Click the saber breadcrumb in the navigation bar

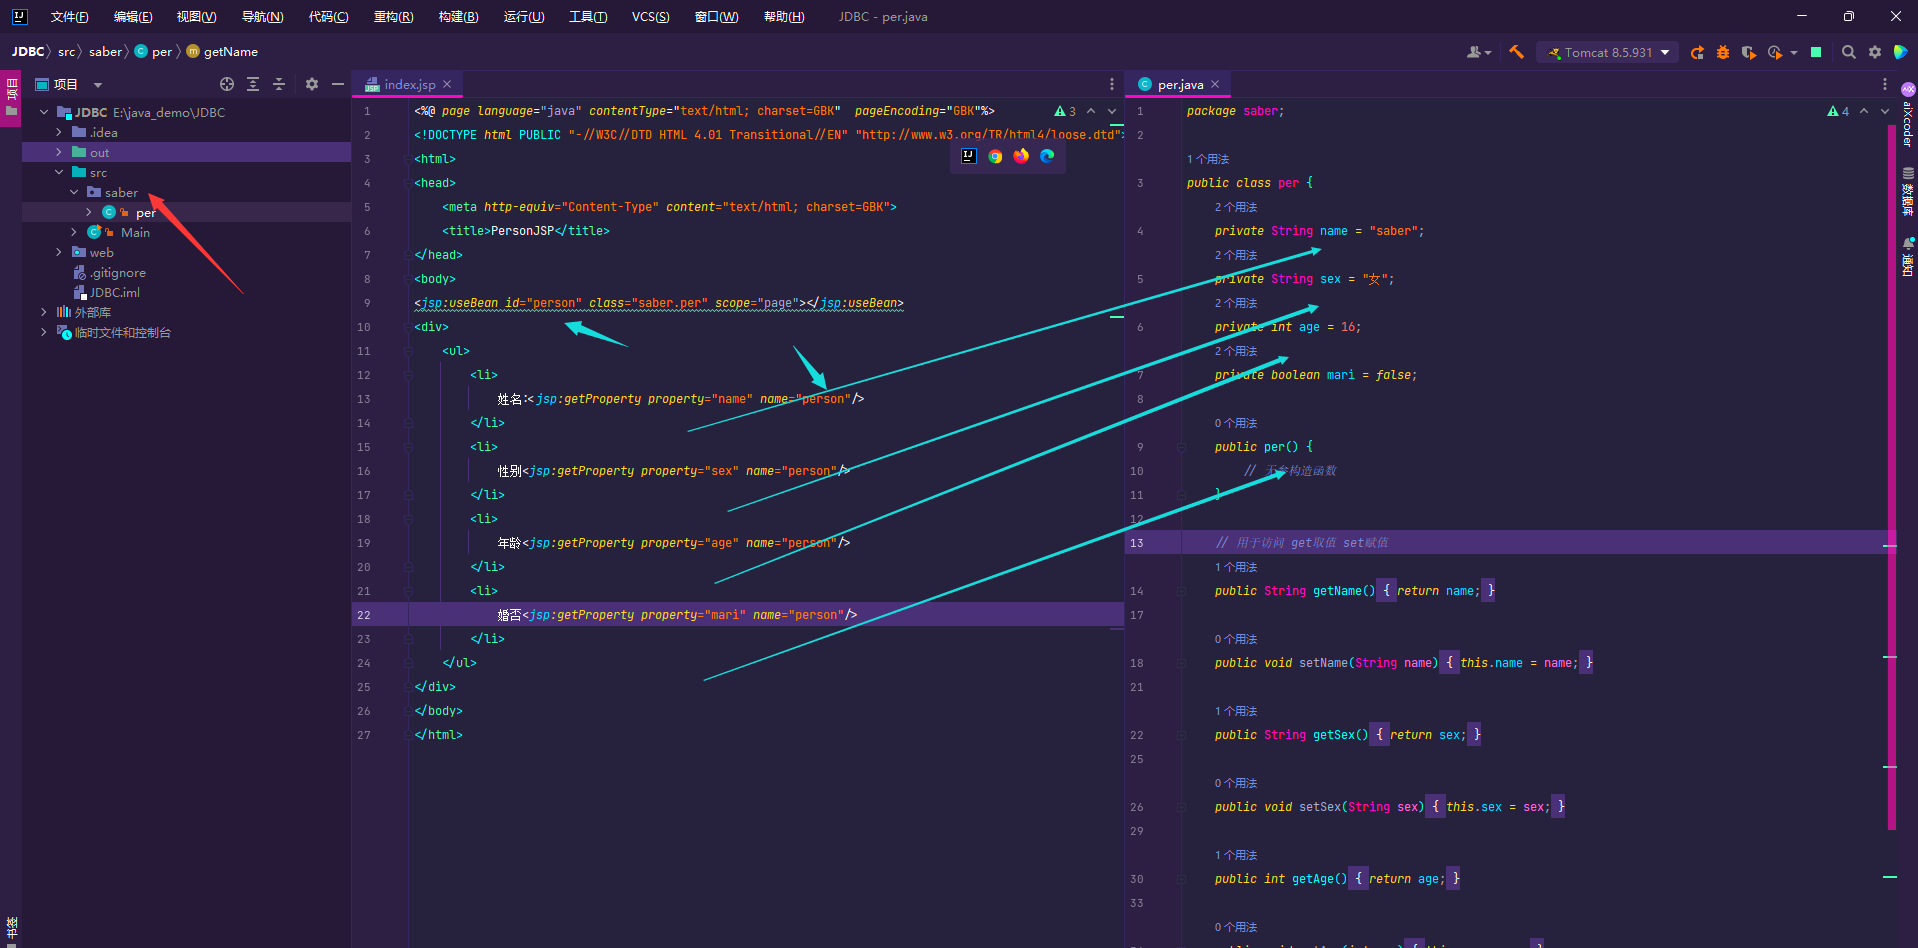click(x=105, y=51)
